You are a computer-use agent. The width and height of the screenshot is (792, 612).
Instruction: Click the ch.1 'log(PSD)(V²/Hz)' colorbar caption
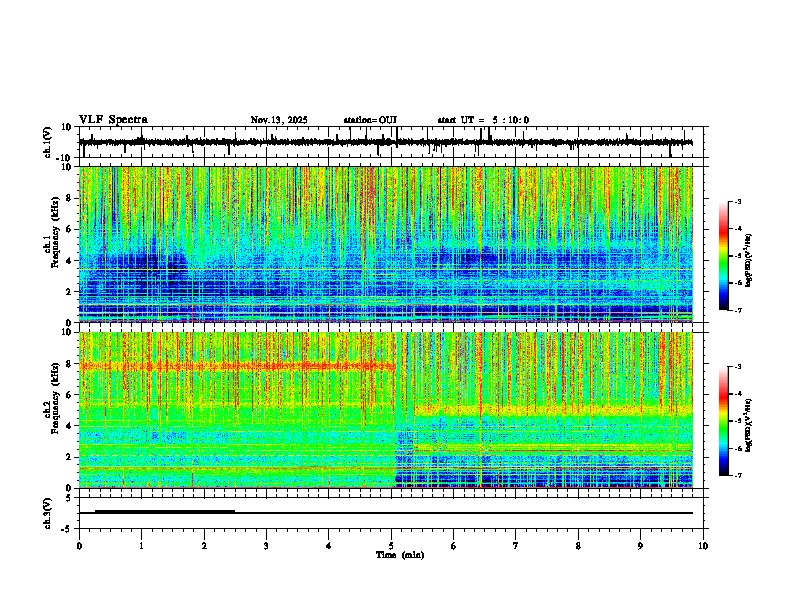[749, 261]
